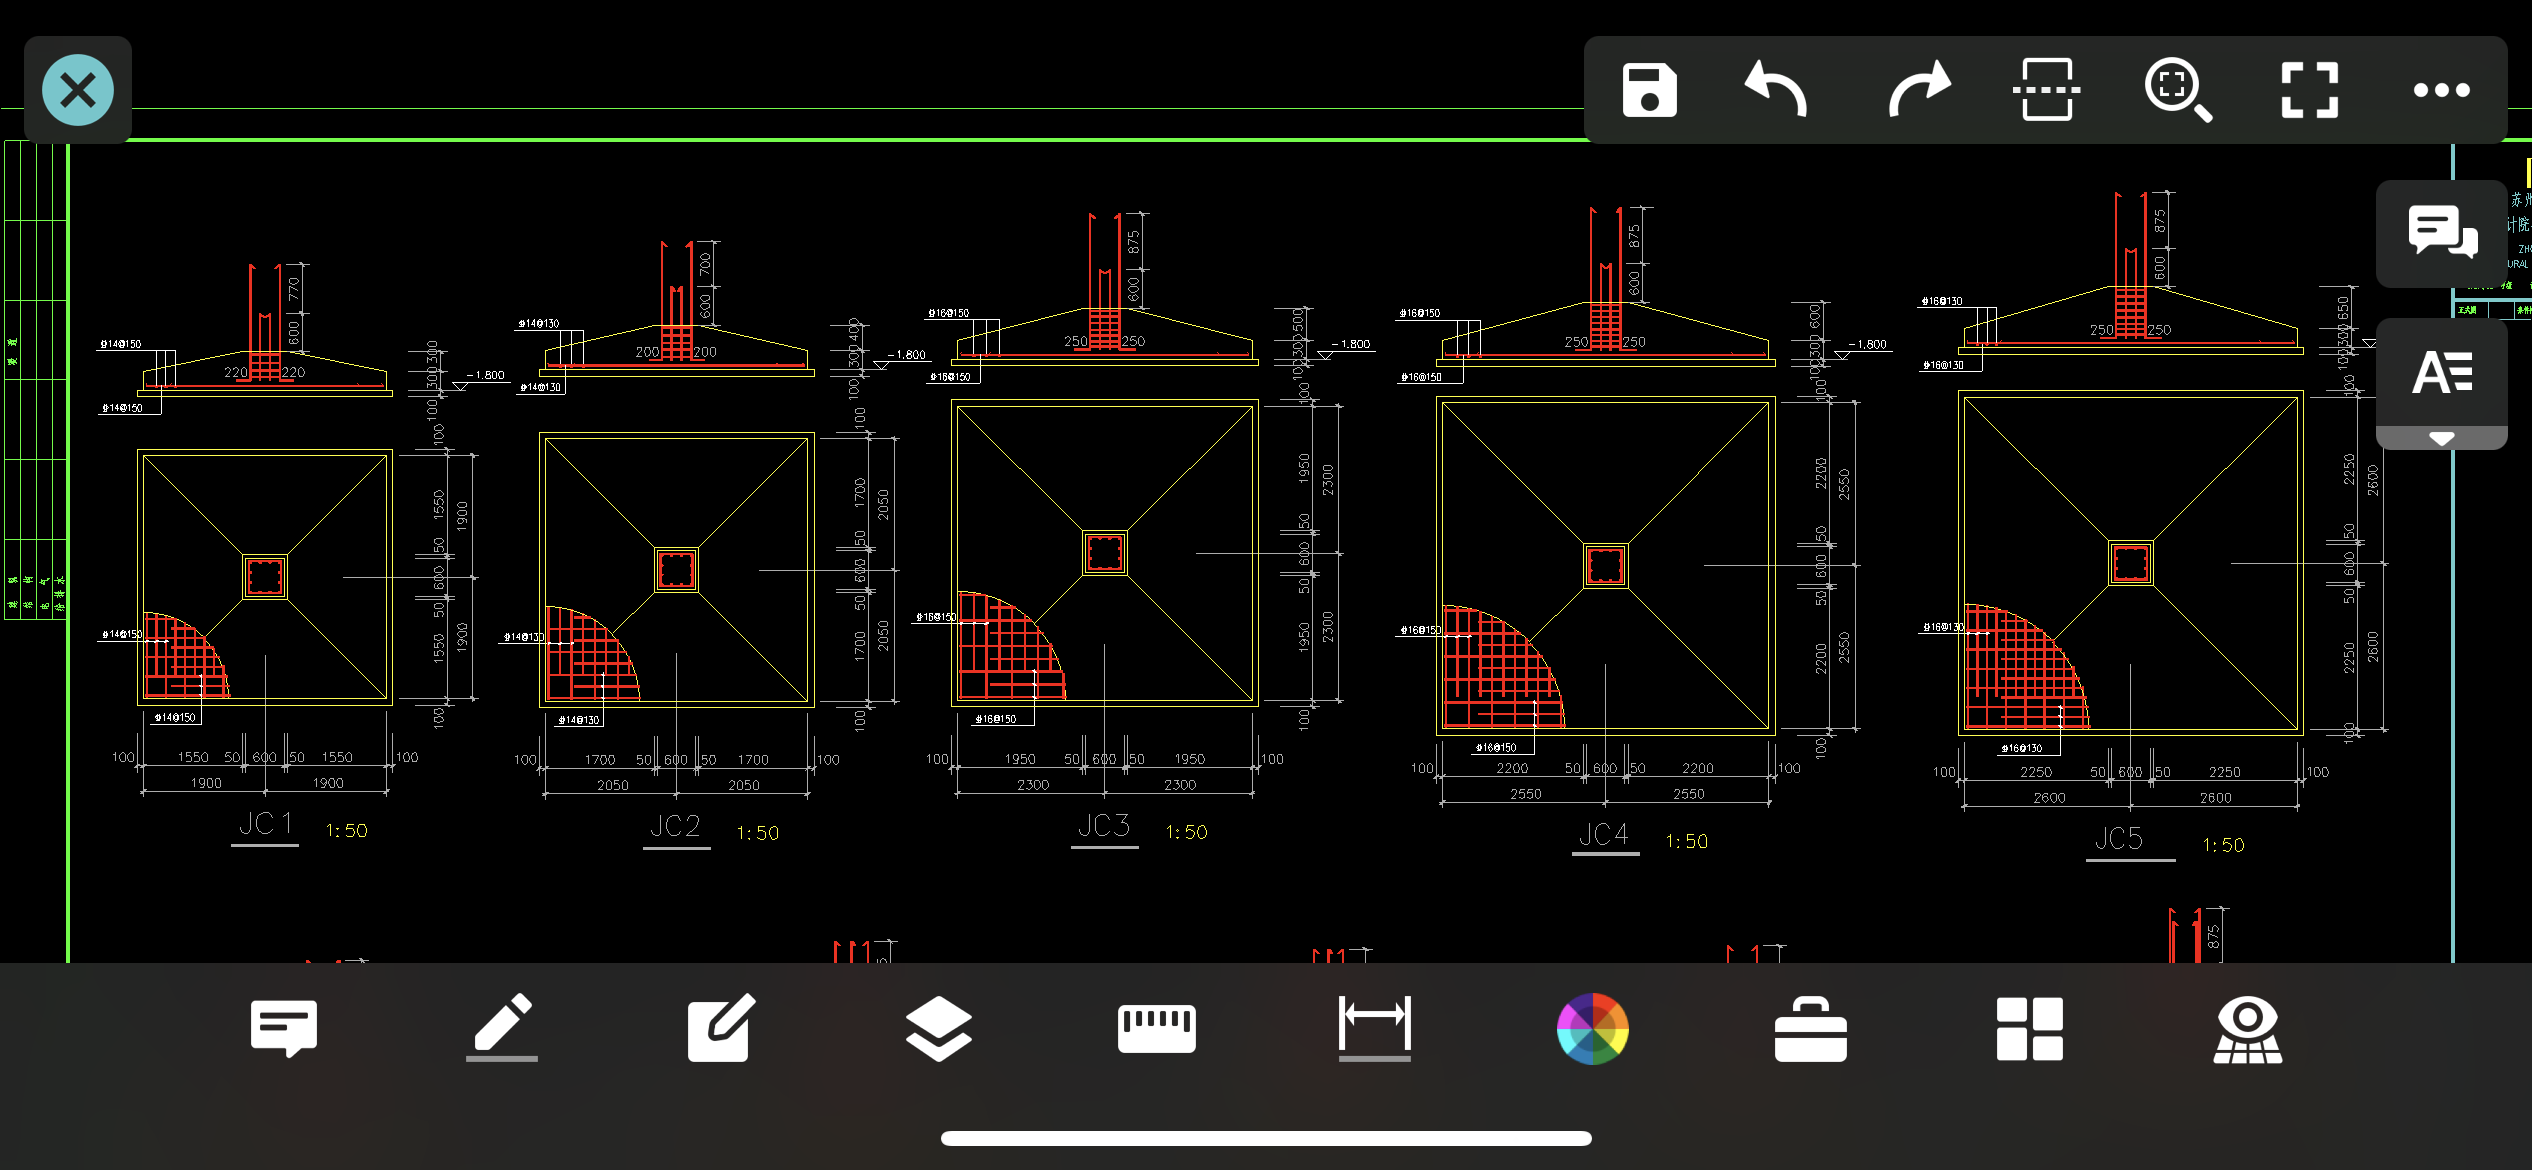Click the JC3 drawing title
This screenshot has width=2532, height=1170.
coord(1104,826)
